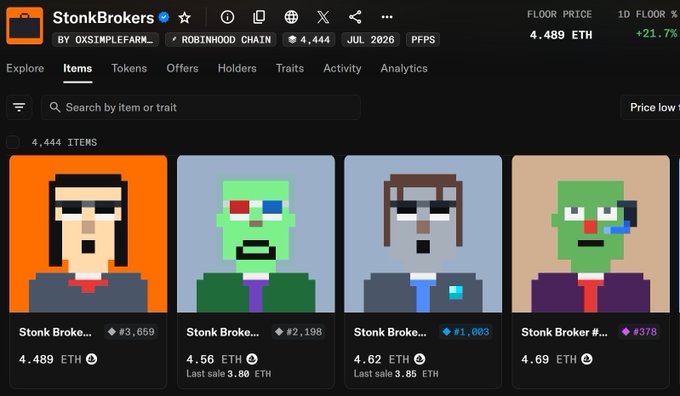Viewport: 680px width, 396px height.
Task: Click the 'Last sale 3.85 ETH' text
Action: [396, 373]
